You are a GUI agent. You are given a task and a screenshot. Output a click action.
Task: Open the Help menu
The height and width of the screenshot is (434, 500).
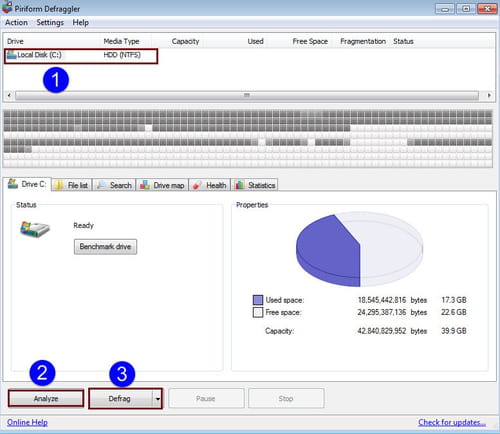pos(81,23)
